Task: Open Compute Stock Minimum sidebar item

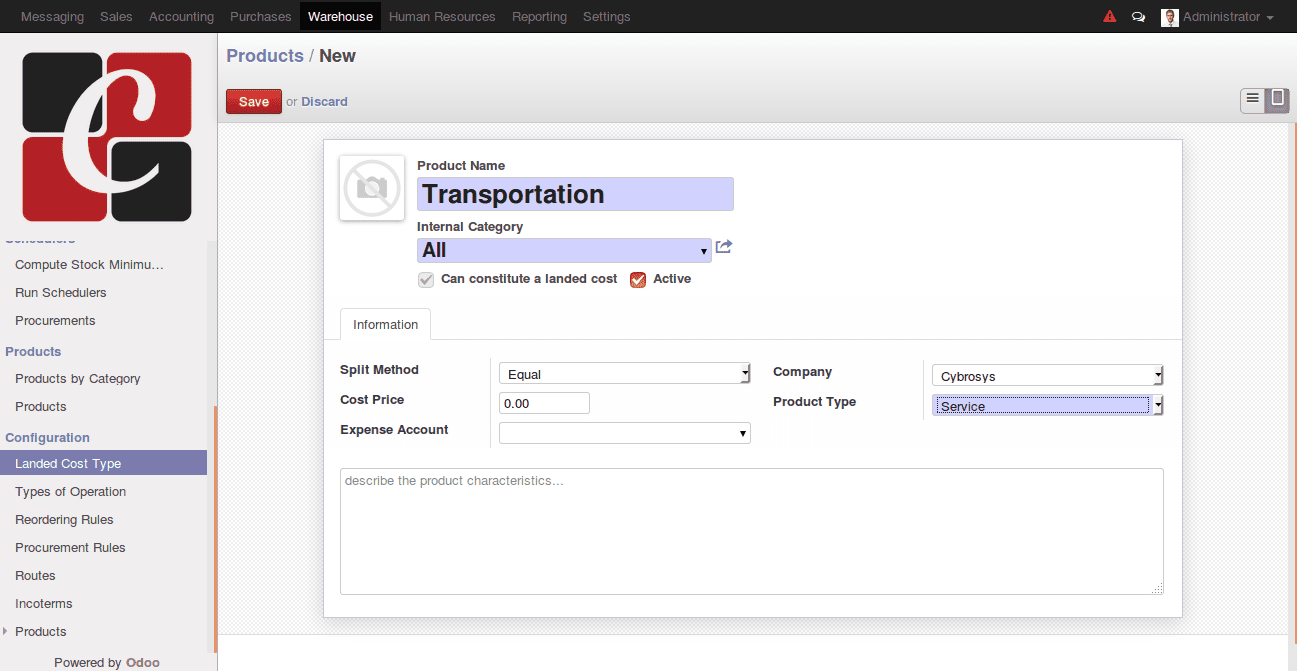Action: coord(89,265)
